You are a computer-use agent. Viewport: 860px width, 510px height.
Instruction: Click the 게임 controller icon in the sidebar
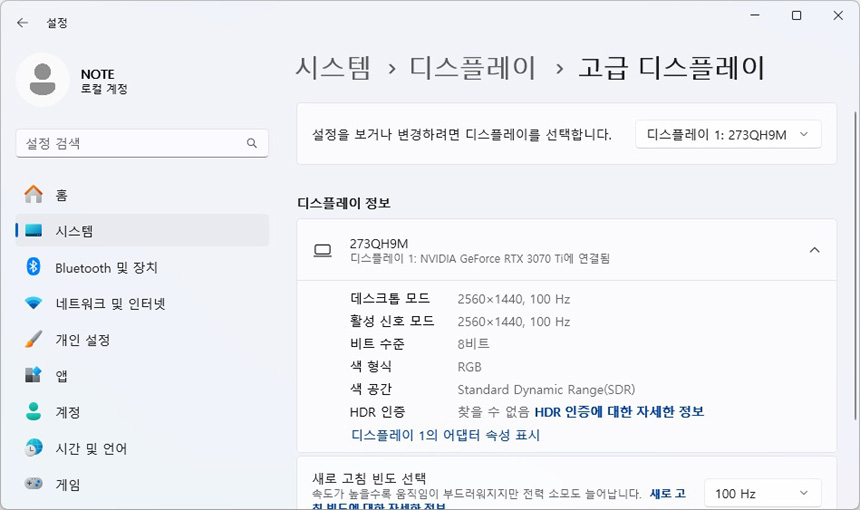point(34,484)
